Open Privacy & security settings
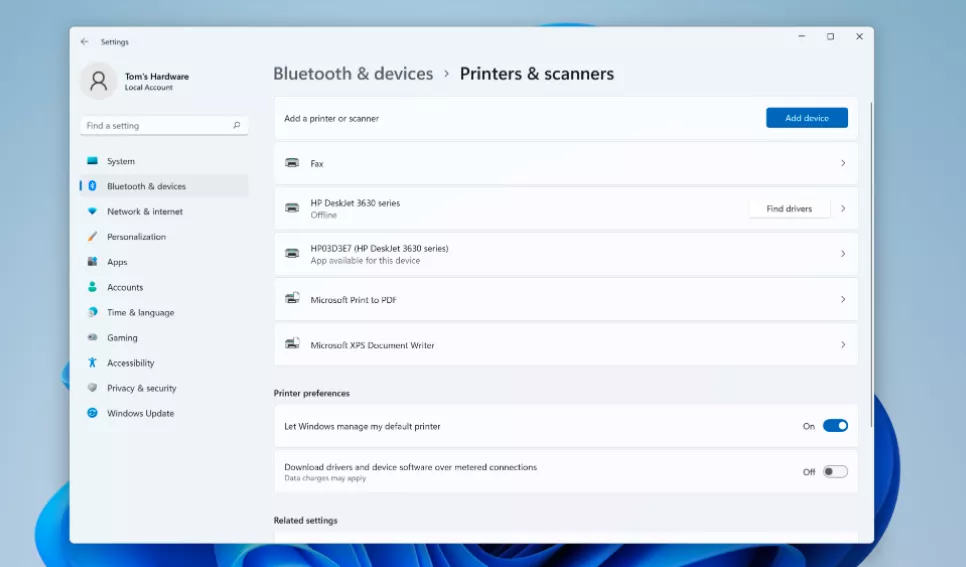966x567 pixels. point(164,388)
